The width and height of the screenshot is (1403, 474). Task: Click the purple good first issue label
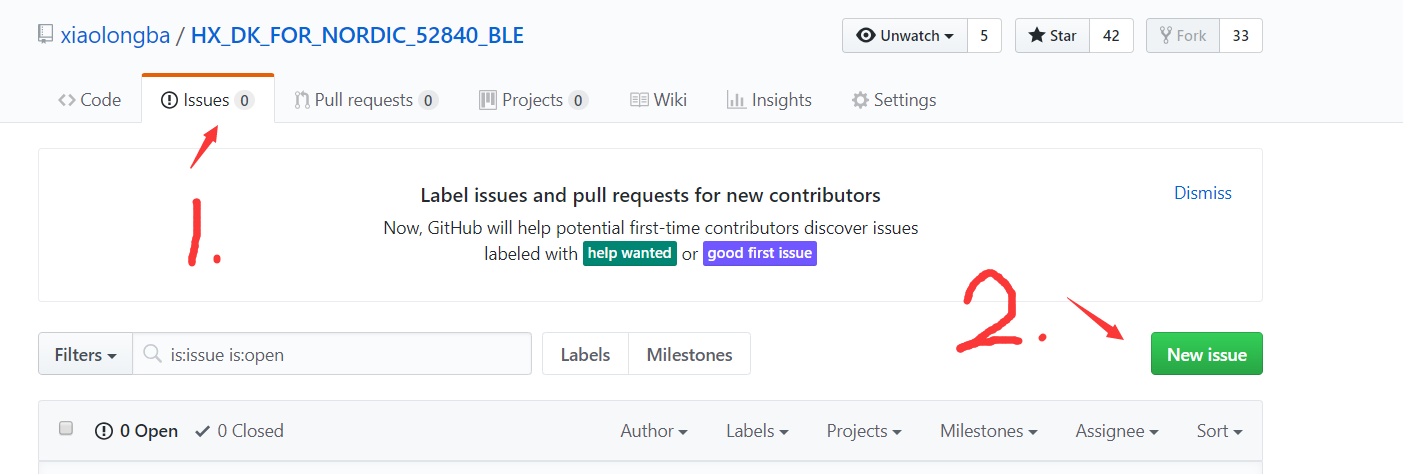[760, 254]
